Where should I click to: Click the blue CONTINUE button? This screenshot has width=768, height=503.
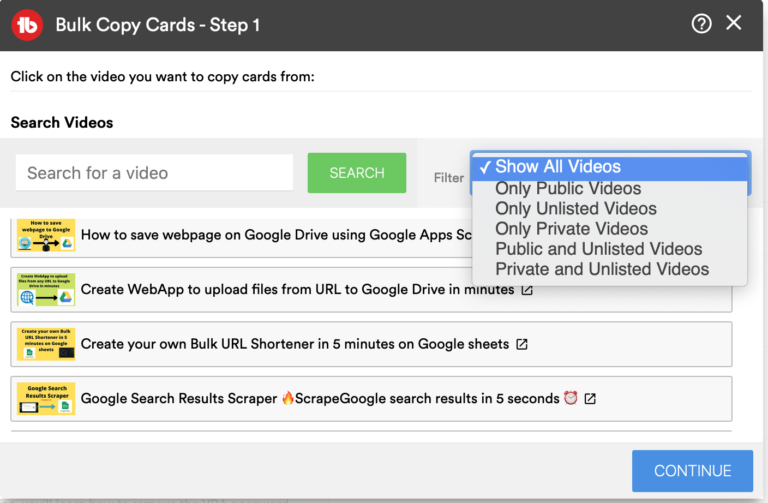692,471
